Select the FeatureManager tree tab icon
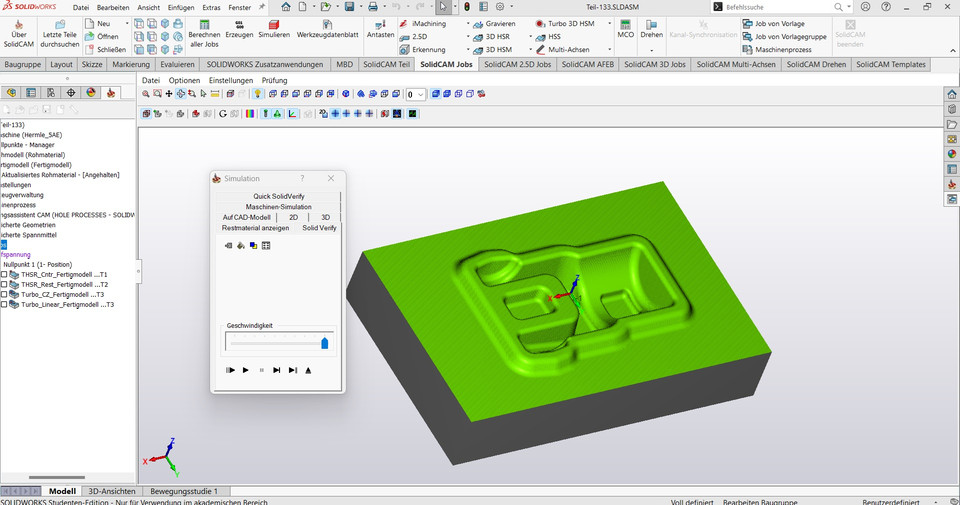Screen dimensions: 960x505 pos(12,92)
